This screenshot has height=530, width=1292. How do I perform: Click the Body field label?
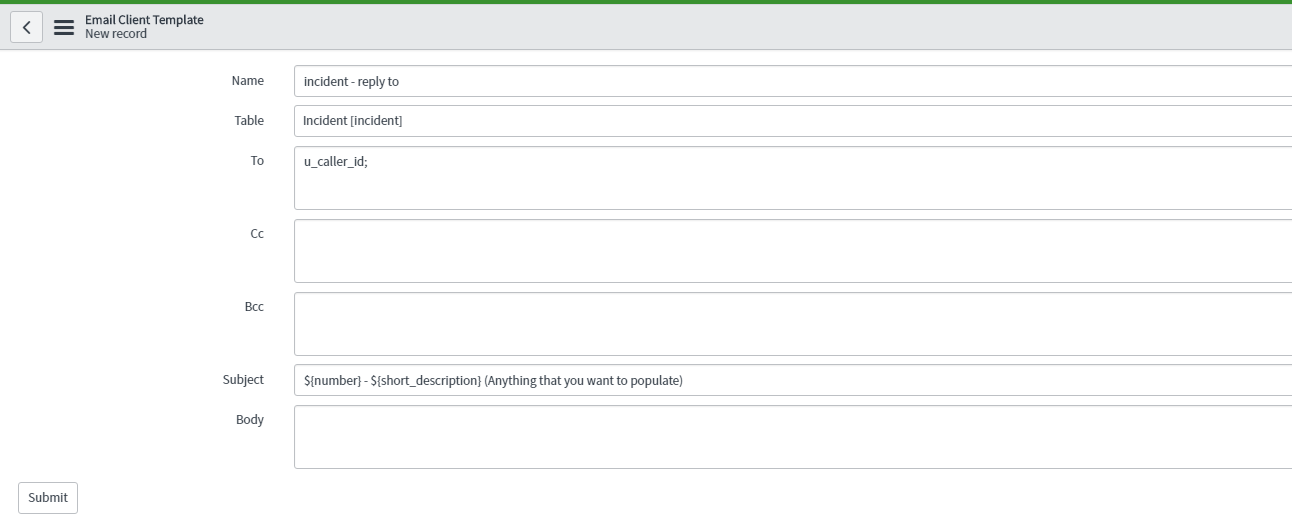coord(250,419)
